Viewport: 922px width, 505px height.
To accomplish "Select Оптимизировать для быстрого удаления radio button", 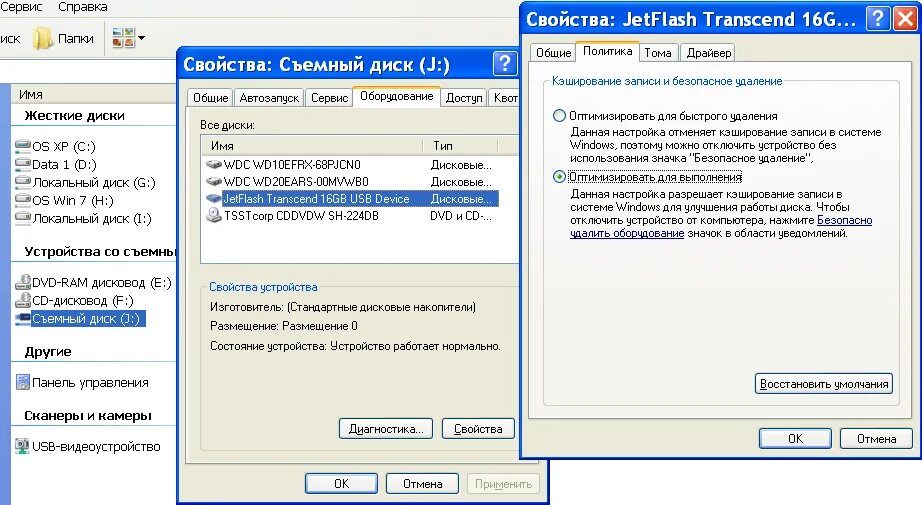I will point(559,116).
